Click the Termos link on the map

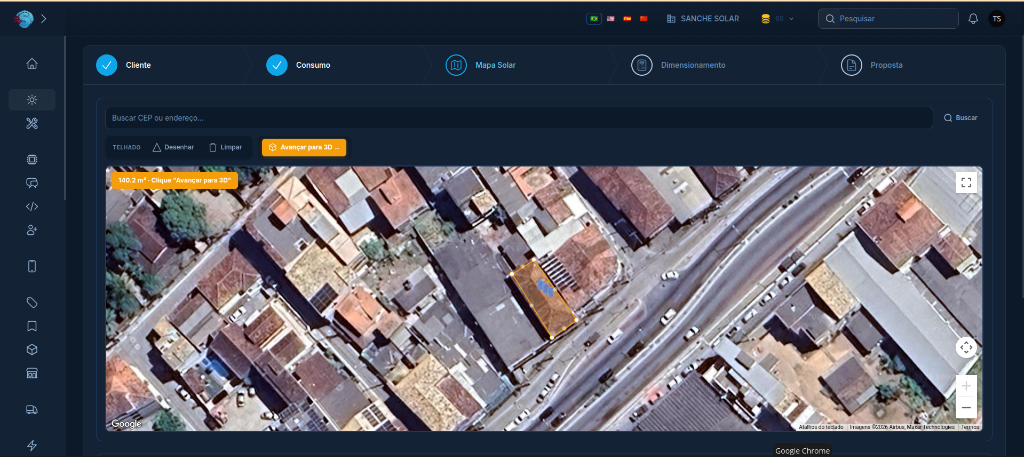(970, 427)
